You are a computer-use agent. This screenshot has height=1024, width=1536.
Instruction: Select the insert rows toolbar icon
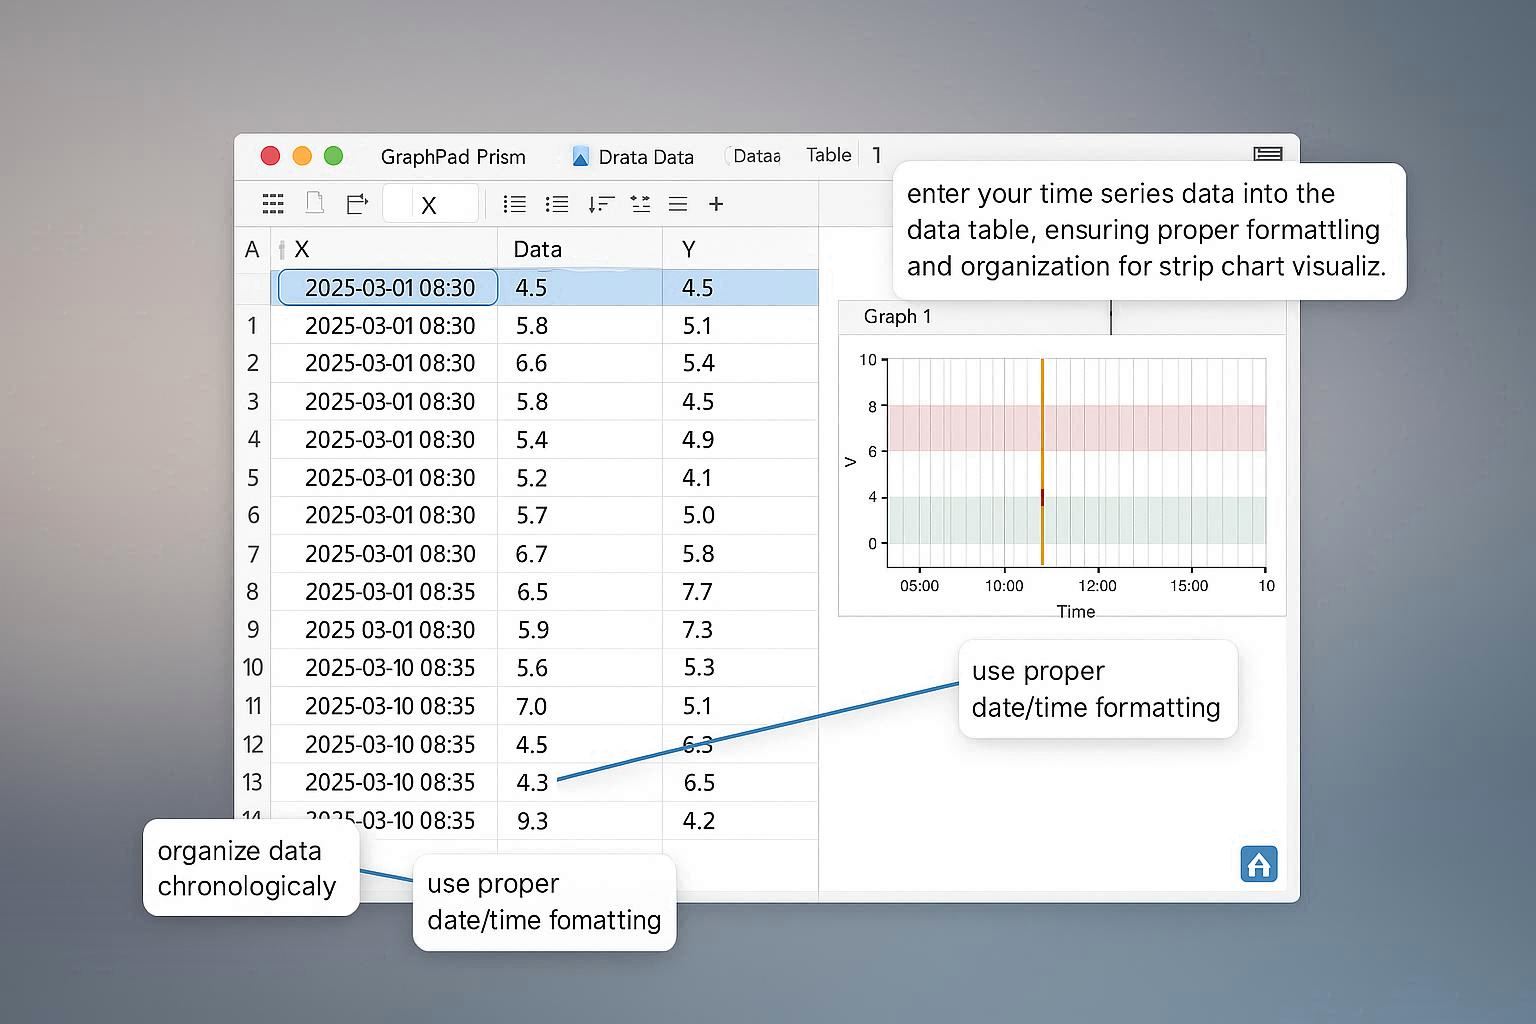click(x=640, y=204)
